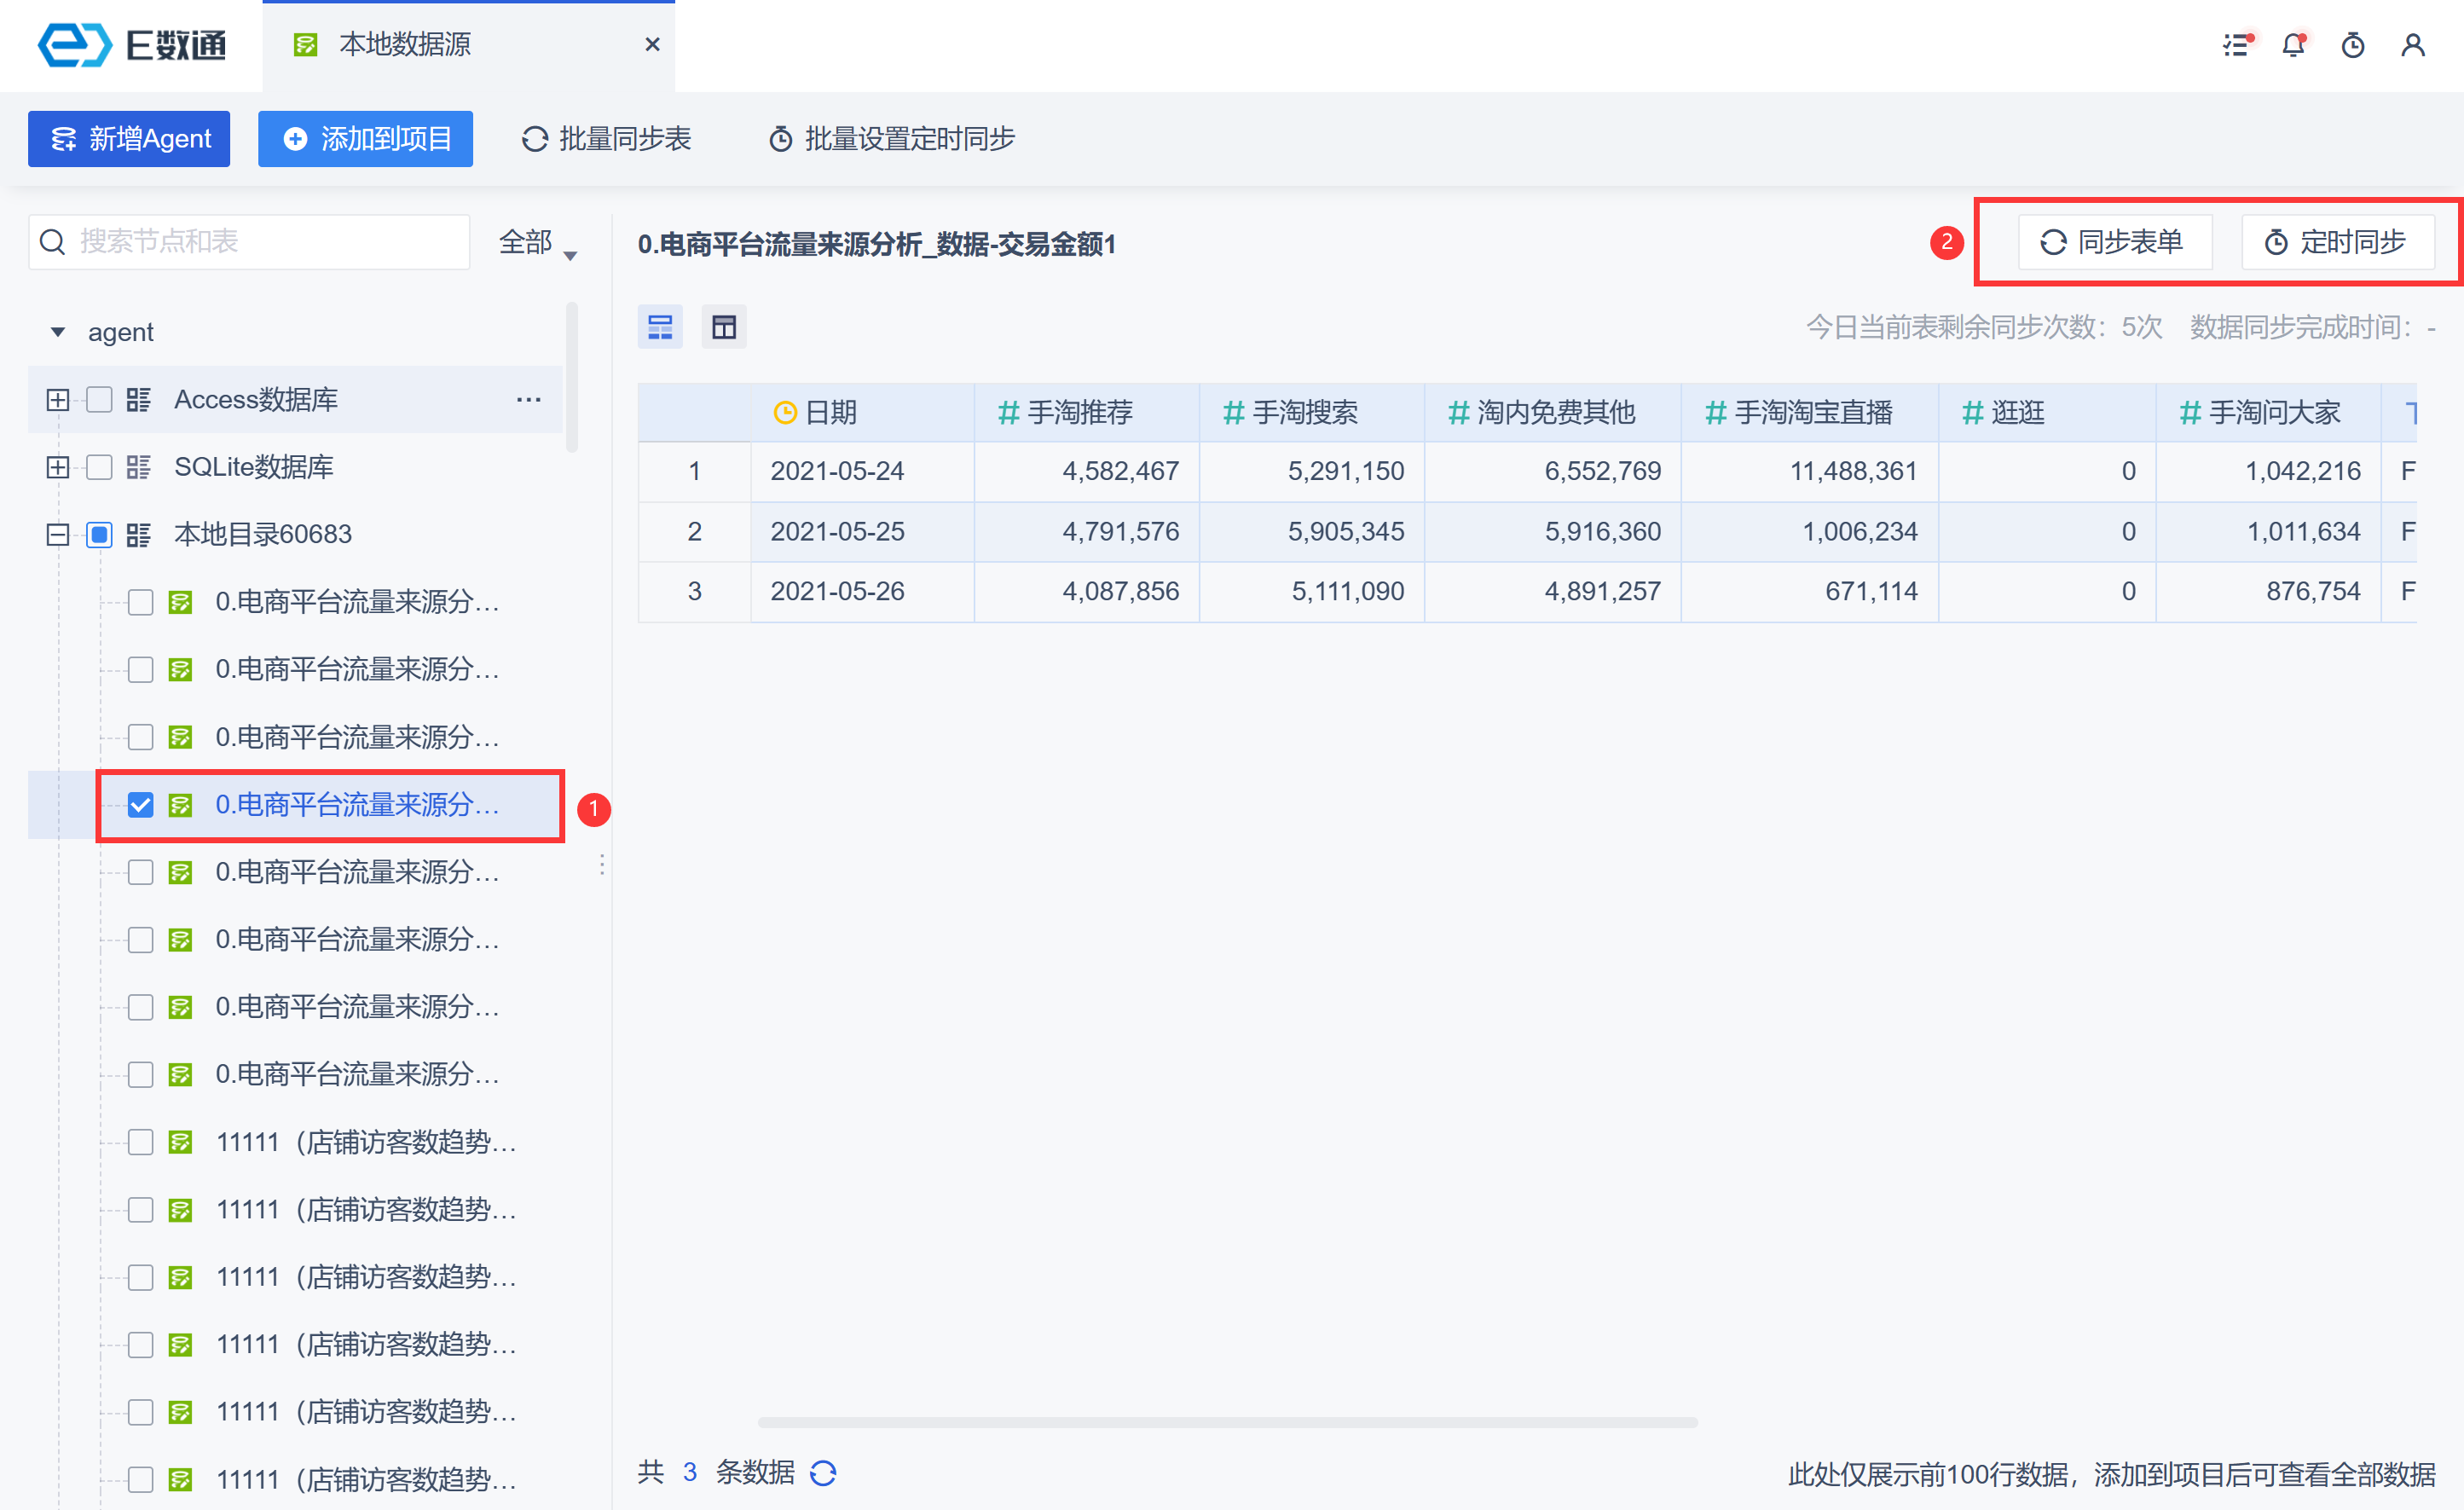Image resolution: width=2464 pixels, height=1510 pixels.
Task: Check the SQLite数据库 checkbox
Action: pyautogui.click(x=99, y=467)
